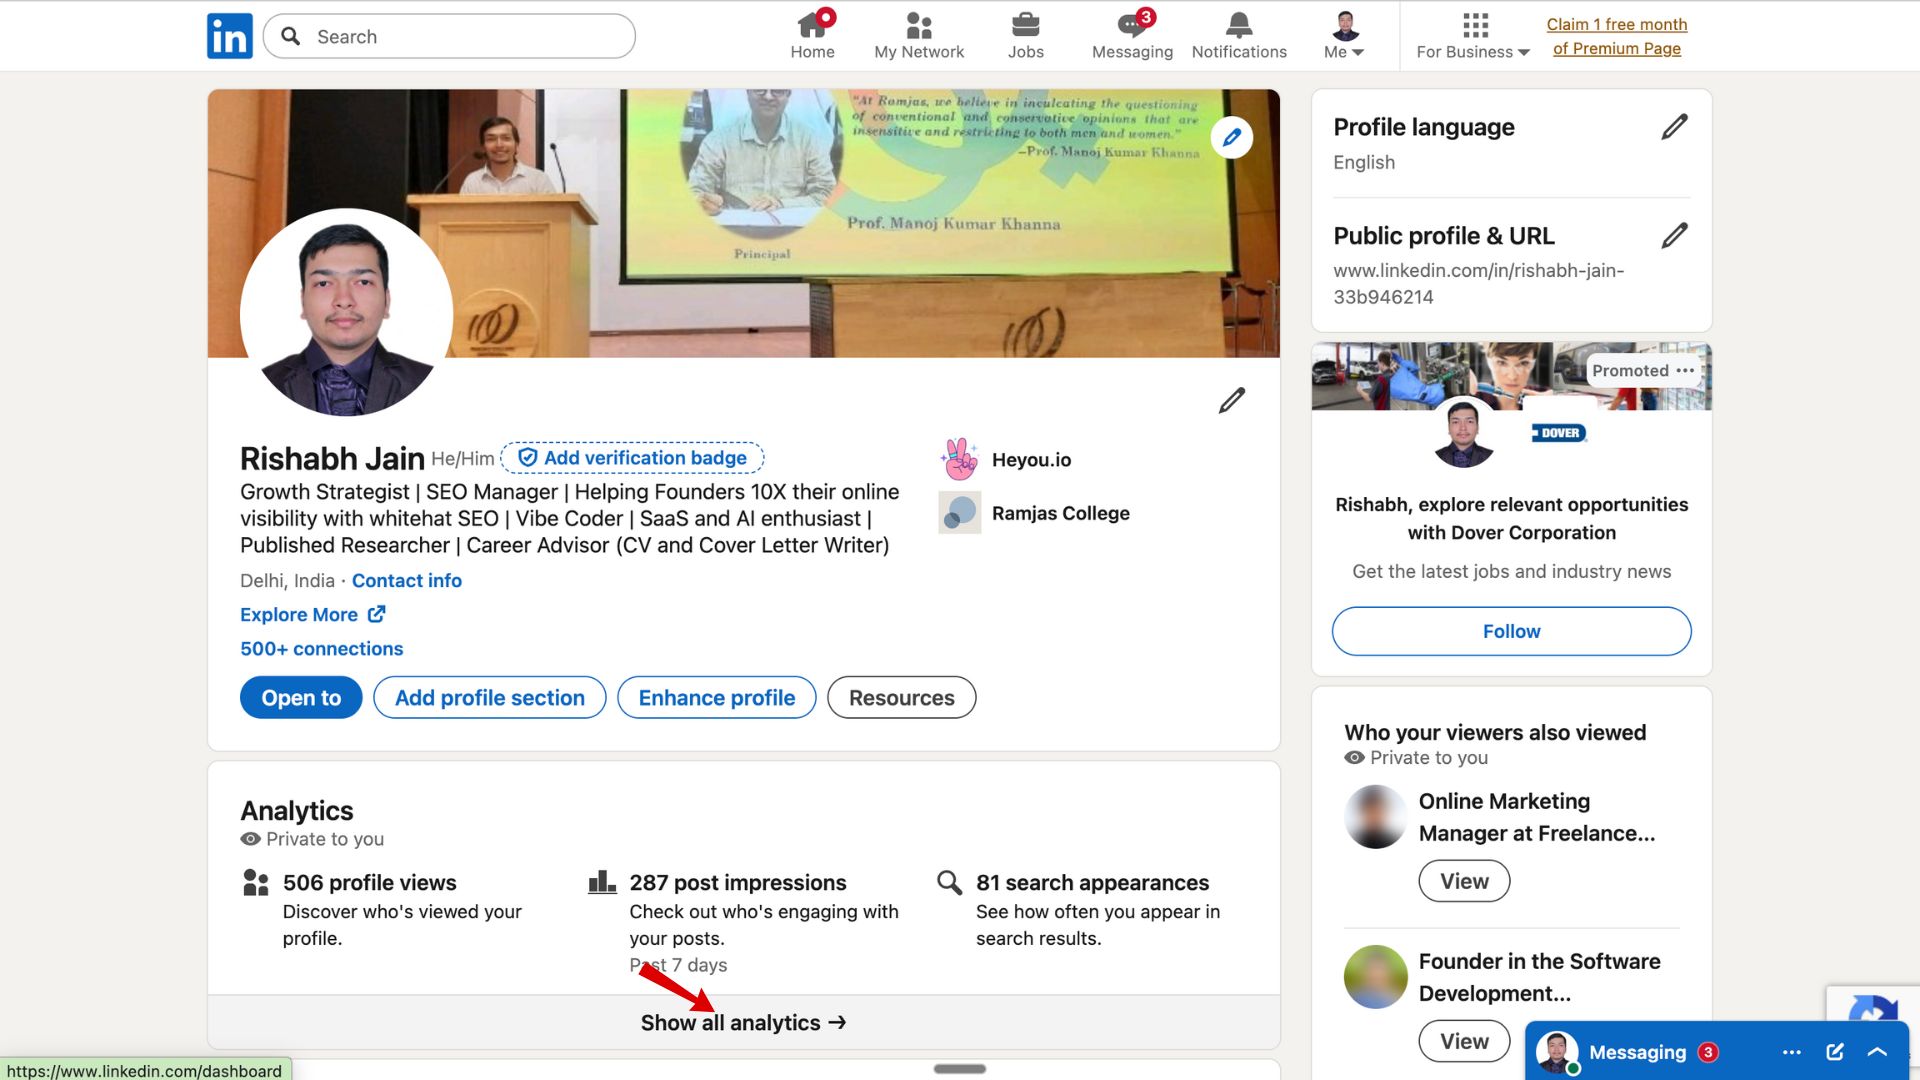
Task: Open Promoted ad options ellipsis
Action: (x=1685, y=371)
